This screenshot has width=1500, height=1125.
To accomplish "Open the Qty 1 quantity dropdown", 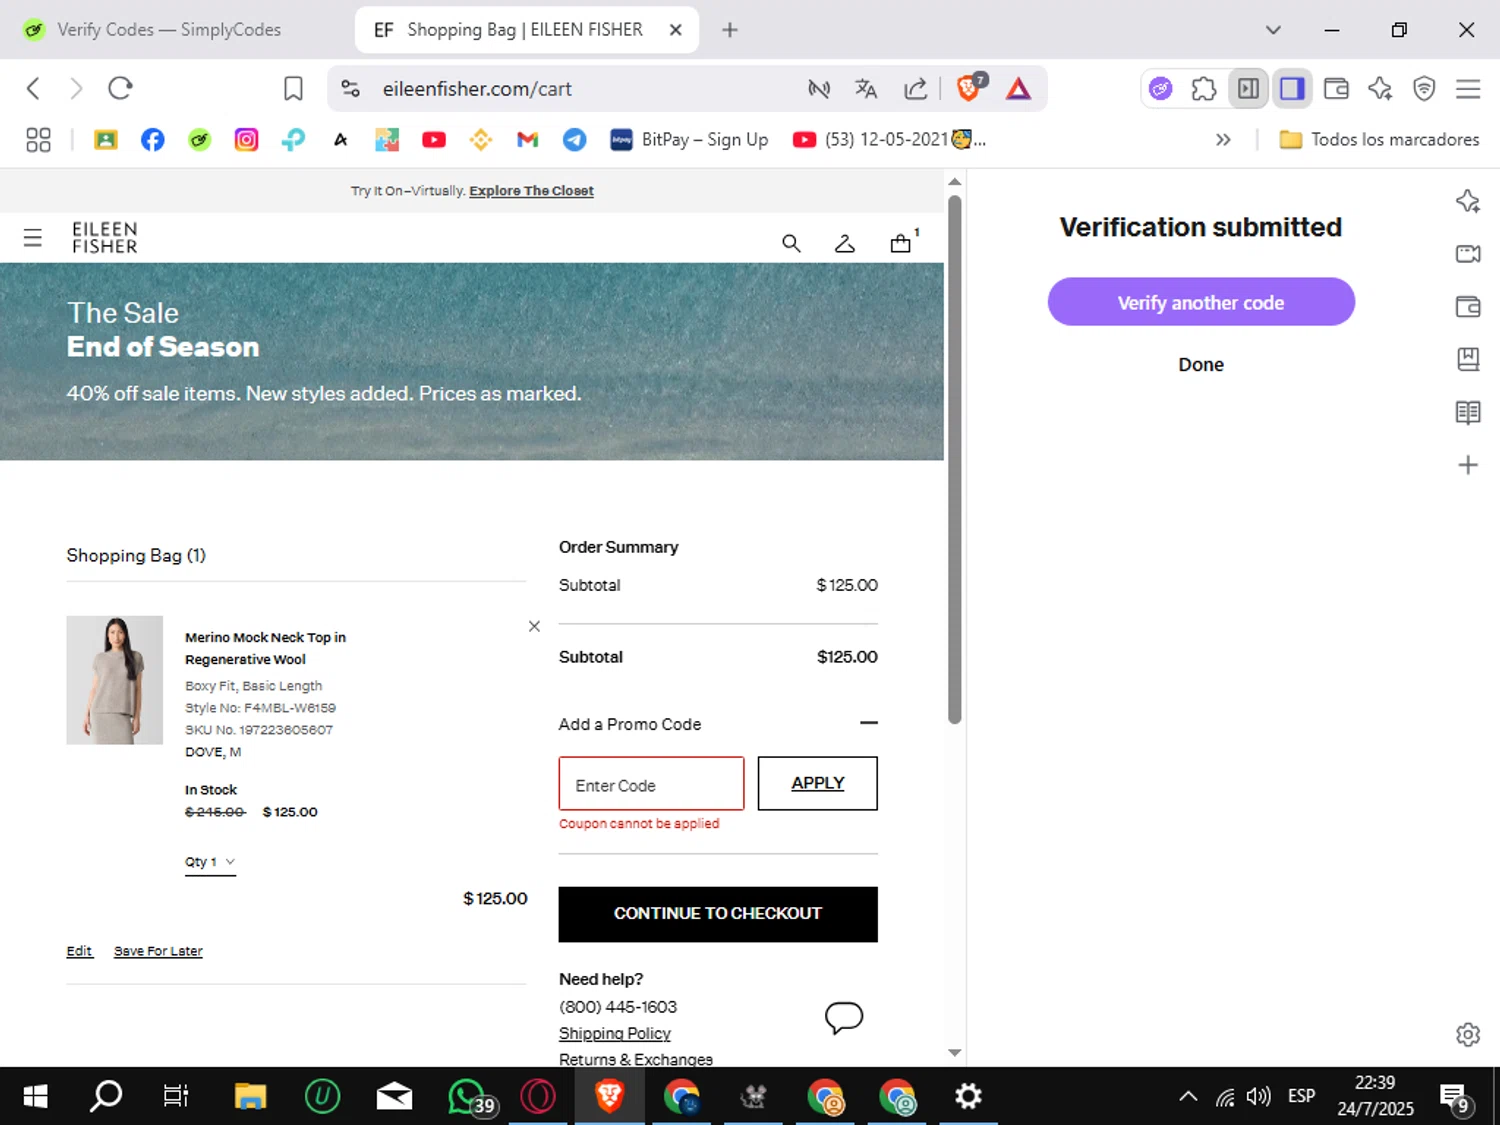I will tap(210, 862).
